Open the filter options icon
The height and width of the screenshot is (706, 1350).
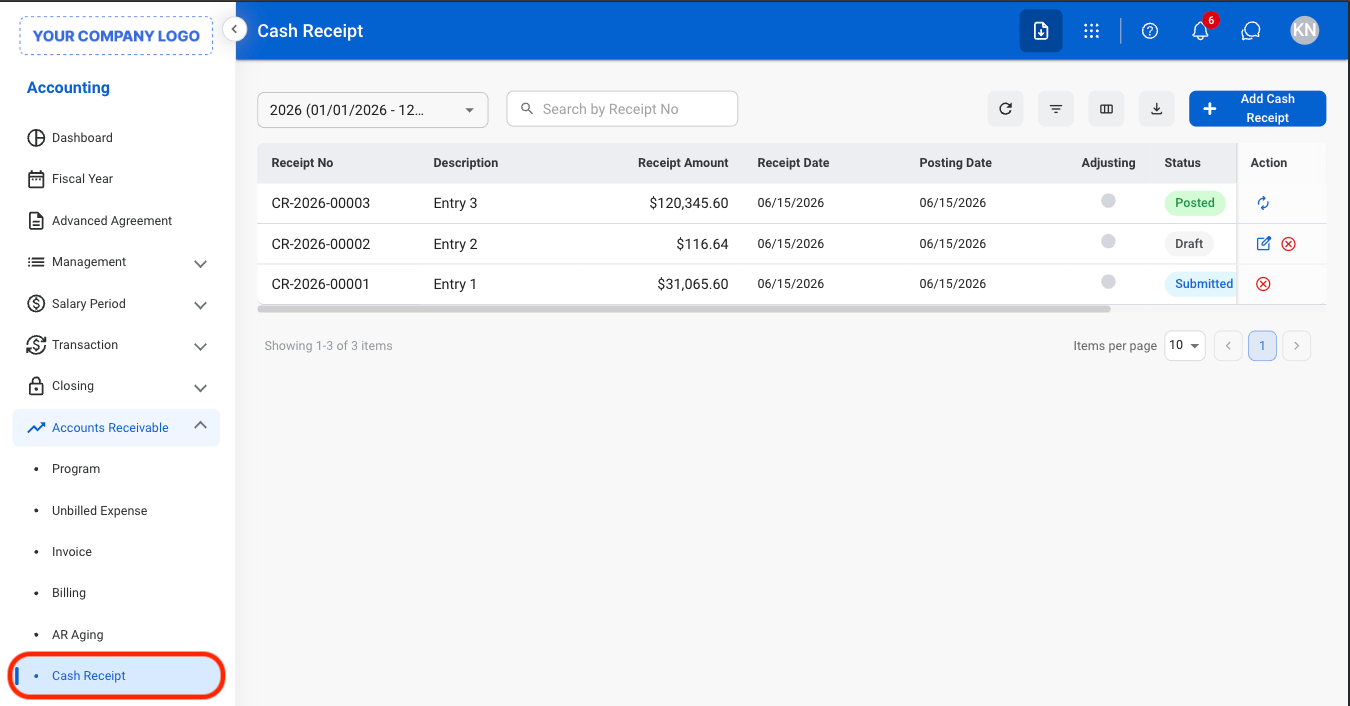click(1056, 109)
